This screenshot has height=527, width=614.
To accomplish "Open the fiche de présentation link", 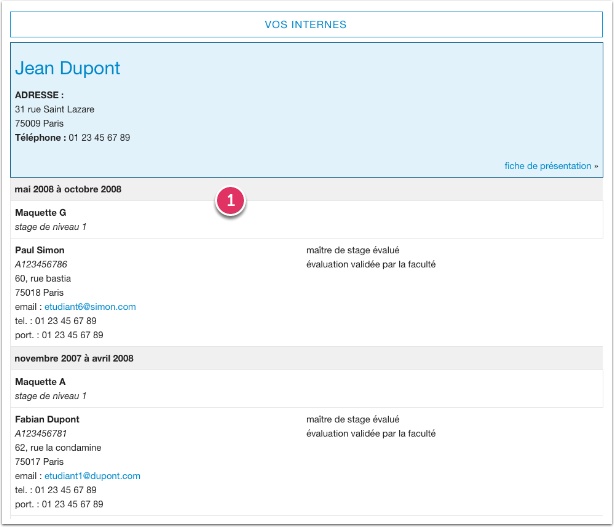I will [x=551, y=166].
